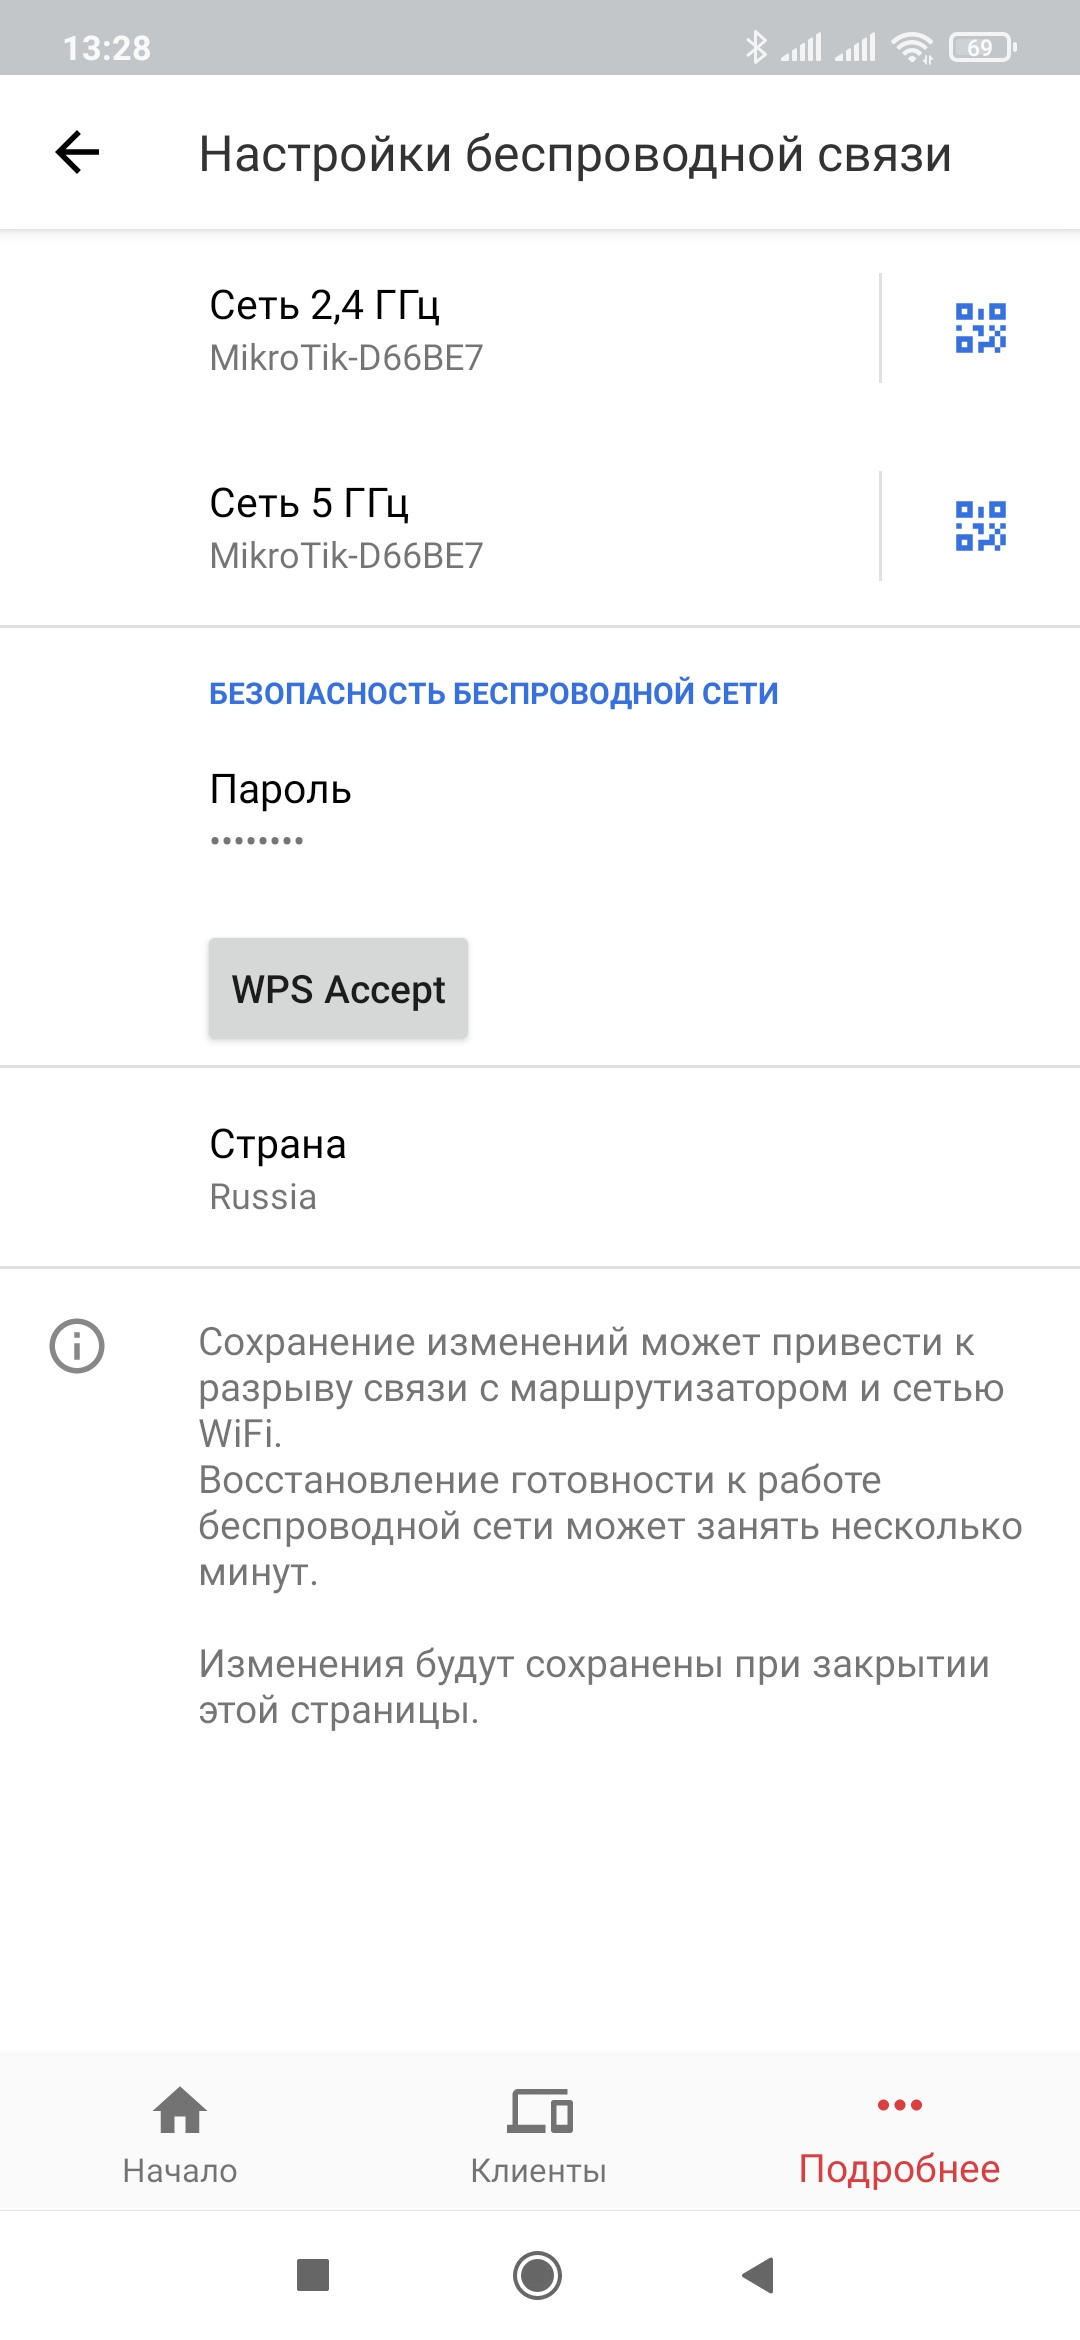The width and height of the screenshot is (1080, 2340).
Task: Tap the Bluetooth status icon
Action: (x=756, y=47)
